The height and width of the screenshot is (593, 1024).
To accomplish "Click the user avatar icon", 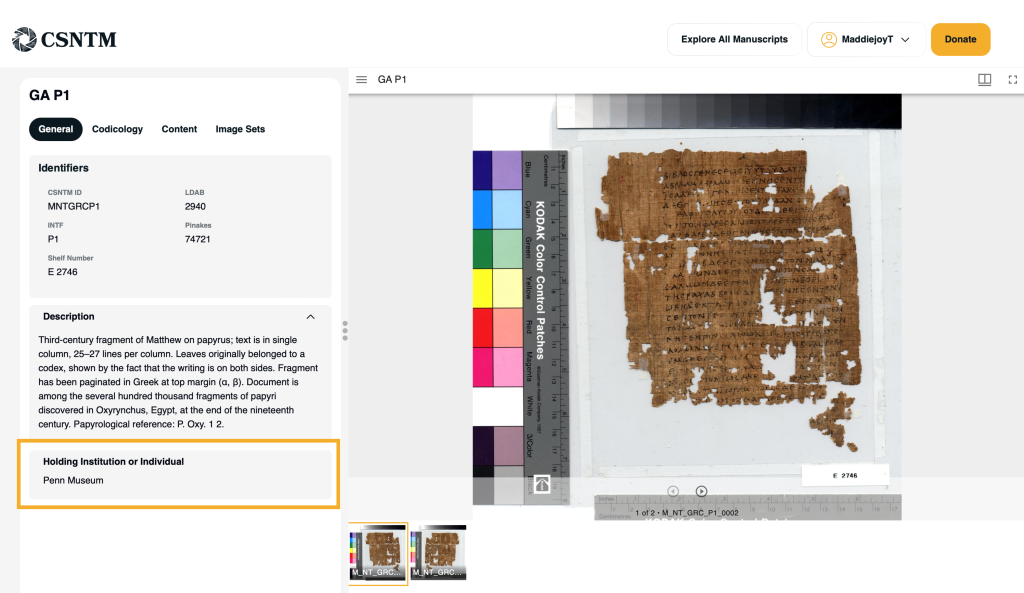I will [x=828, y=40].
